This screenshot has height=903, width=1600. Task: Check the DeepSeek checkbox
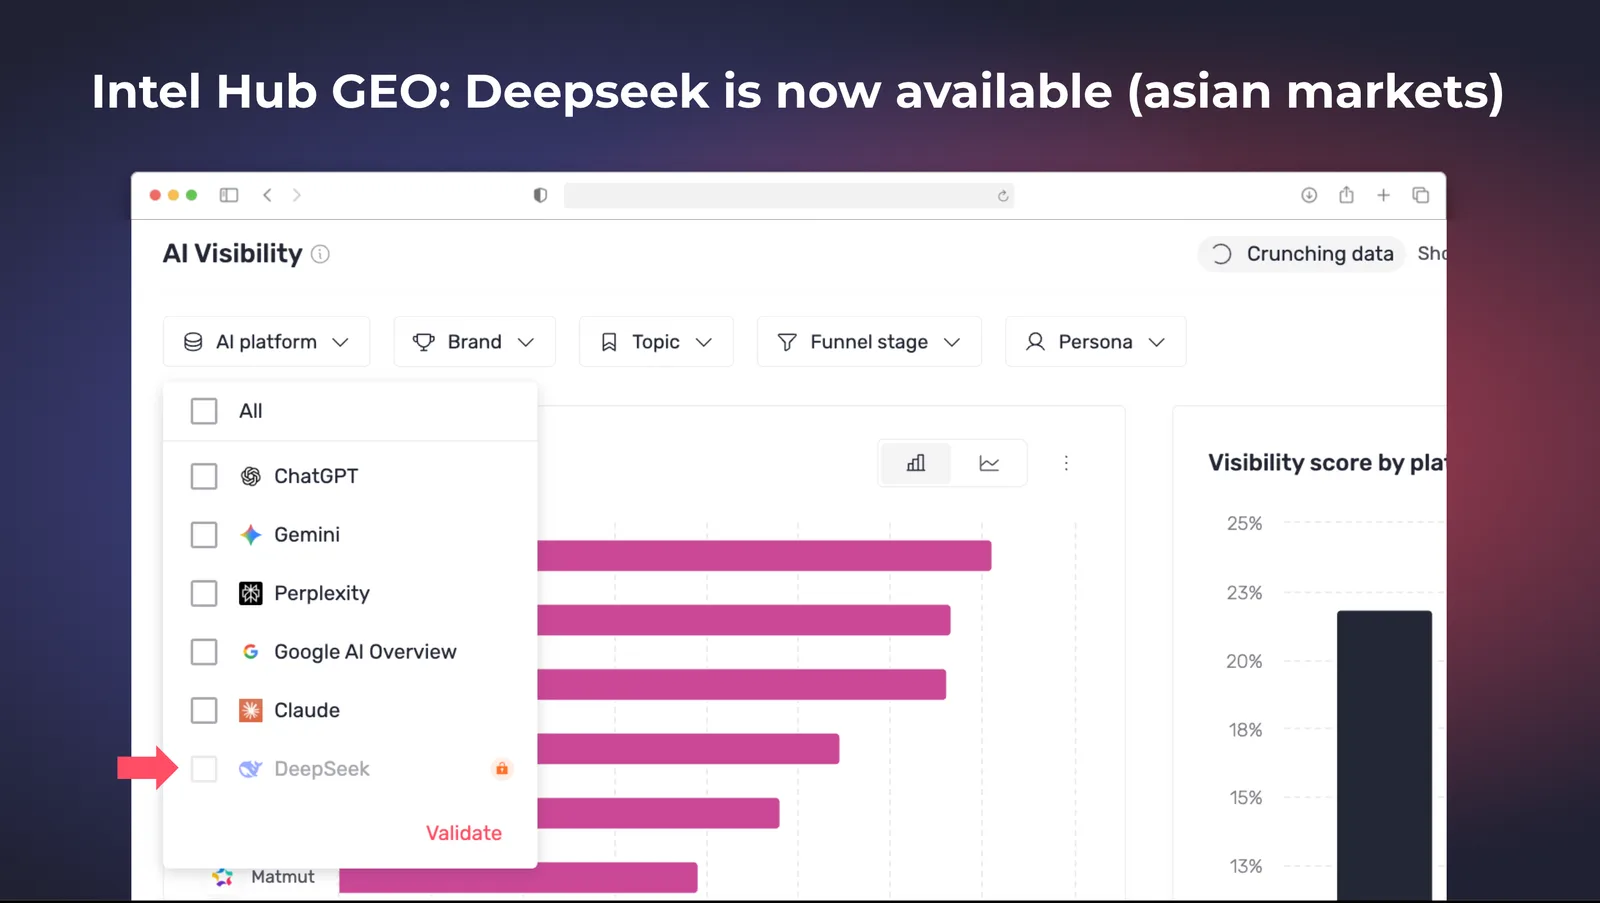pos(204,769)
